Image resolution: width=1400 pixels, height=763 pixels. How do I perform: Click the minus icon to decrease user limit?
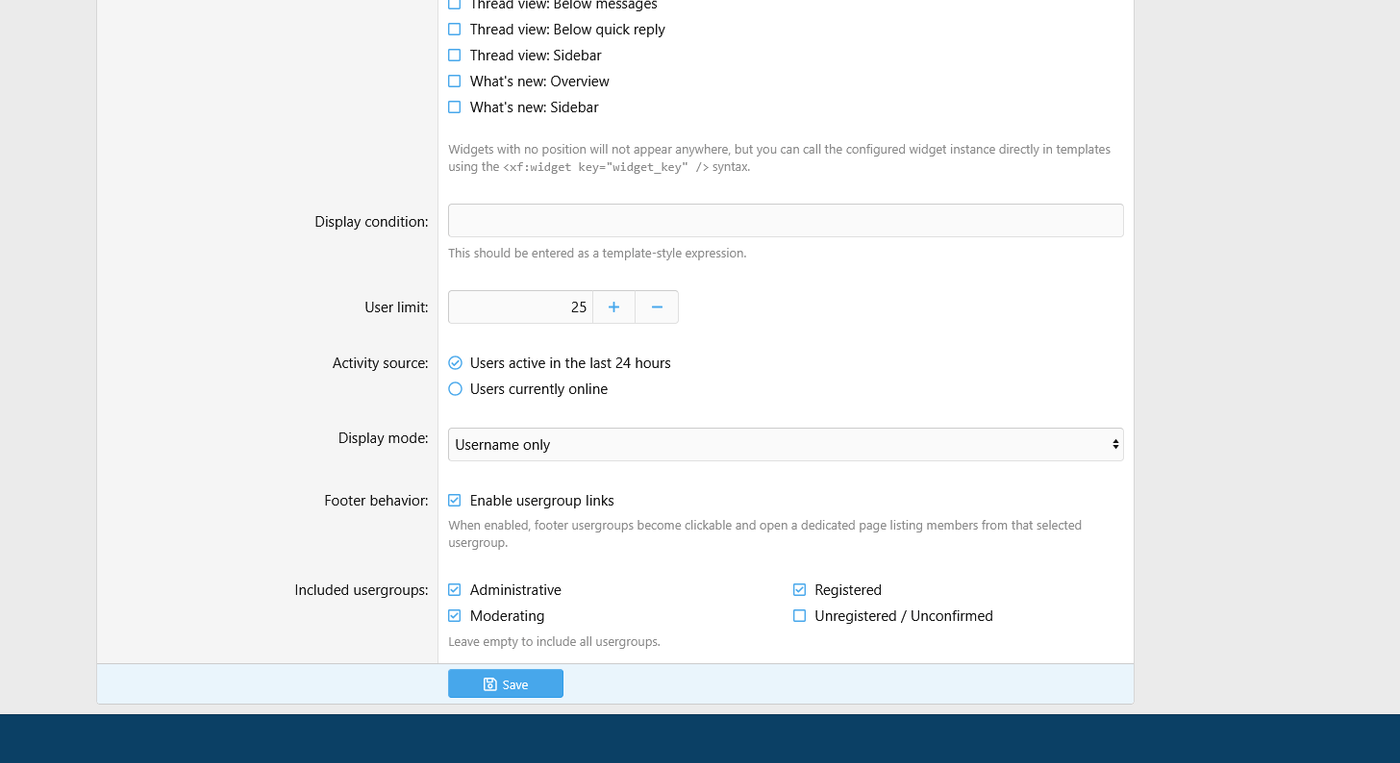[657, 307]
